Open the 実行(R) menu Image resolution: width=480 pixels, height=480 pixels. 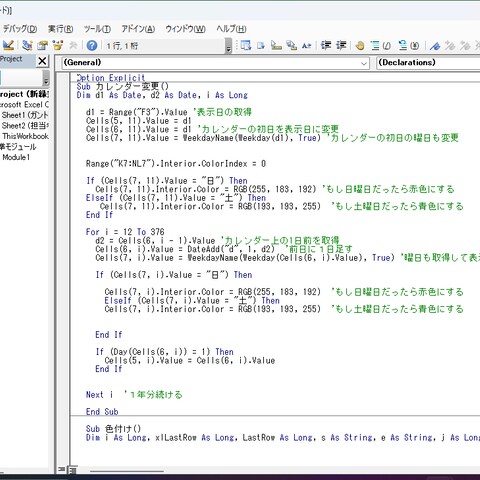pyautogui.click(x=60, y=29)
